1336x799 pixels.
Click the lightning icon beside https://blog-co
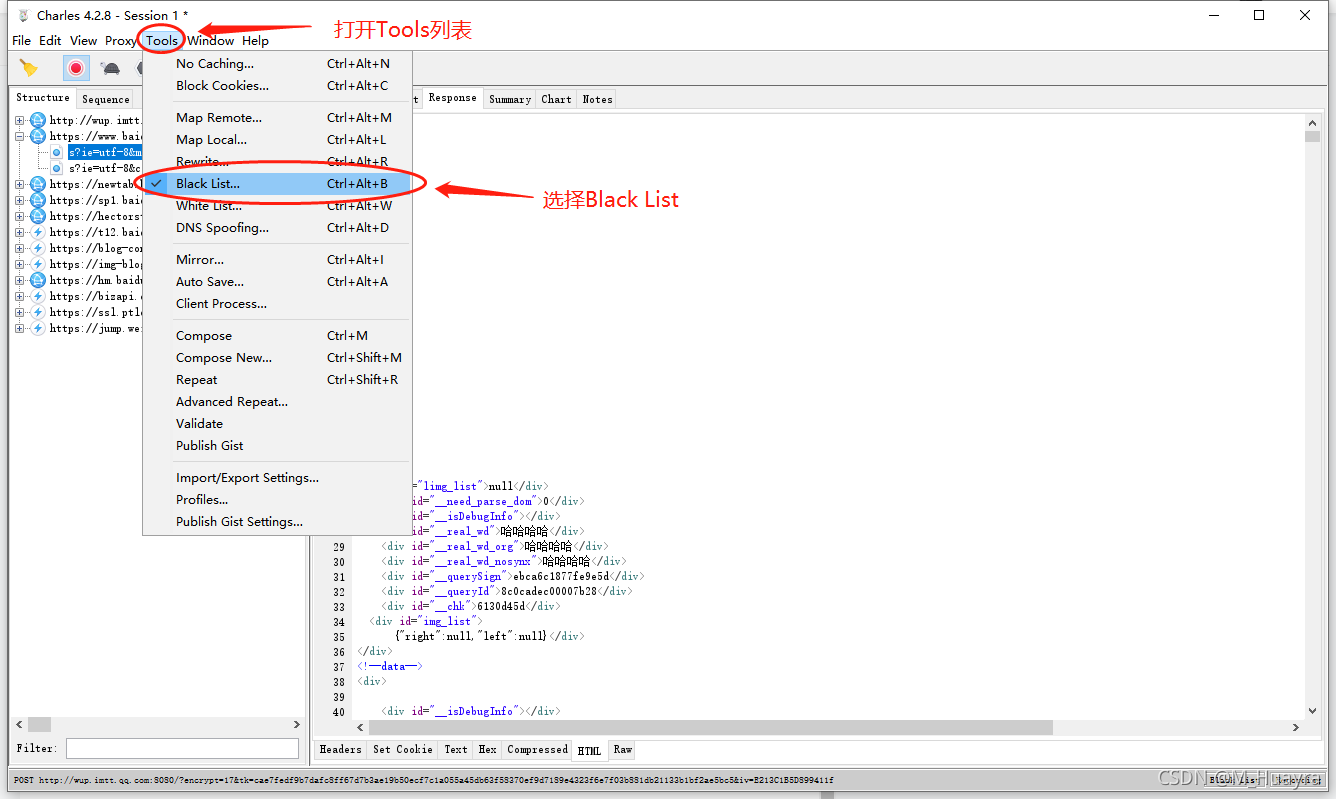(38, 248)
